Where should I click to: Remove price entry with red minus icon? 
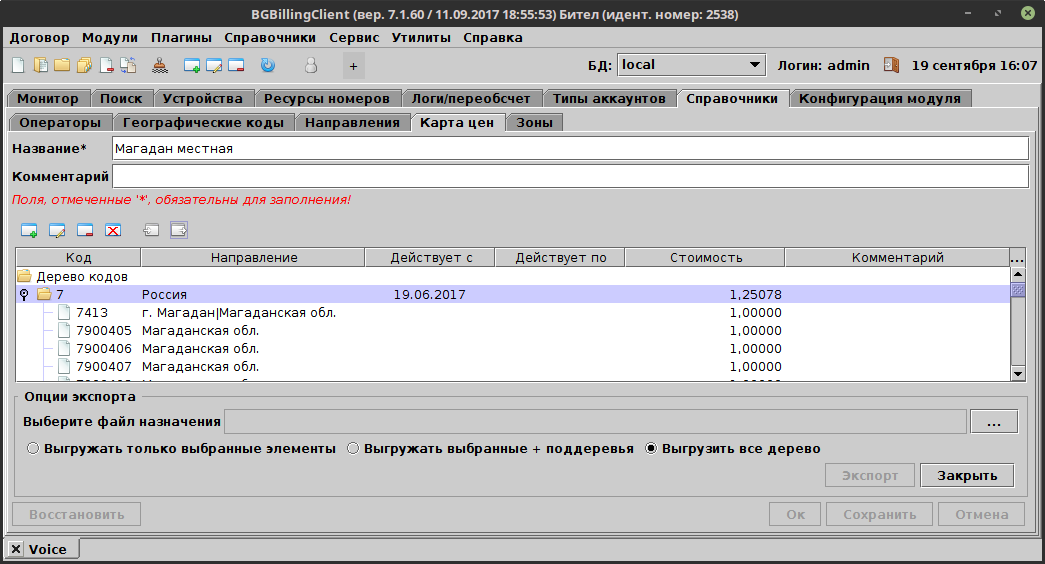85,231
